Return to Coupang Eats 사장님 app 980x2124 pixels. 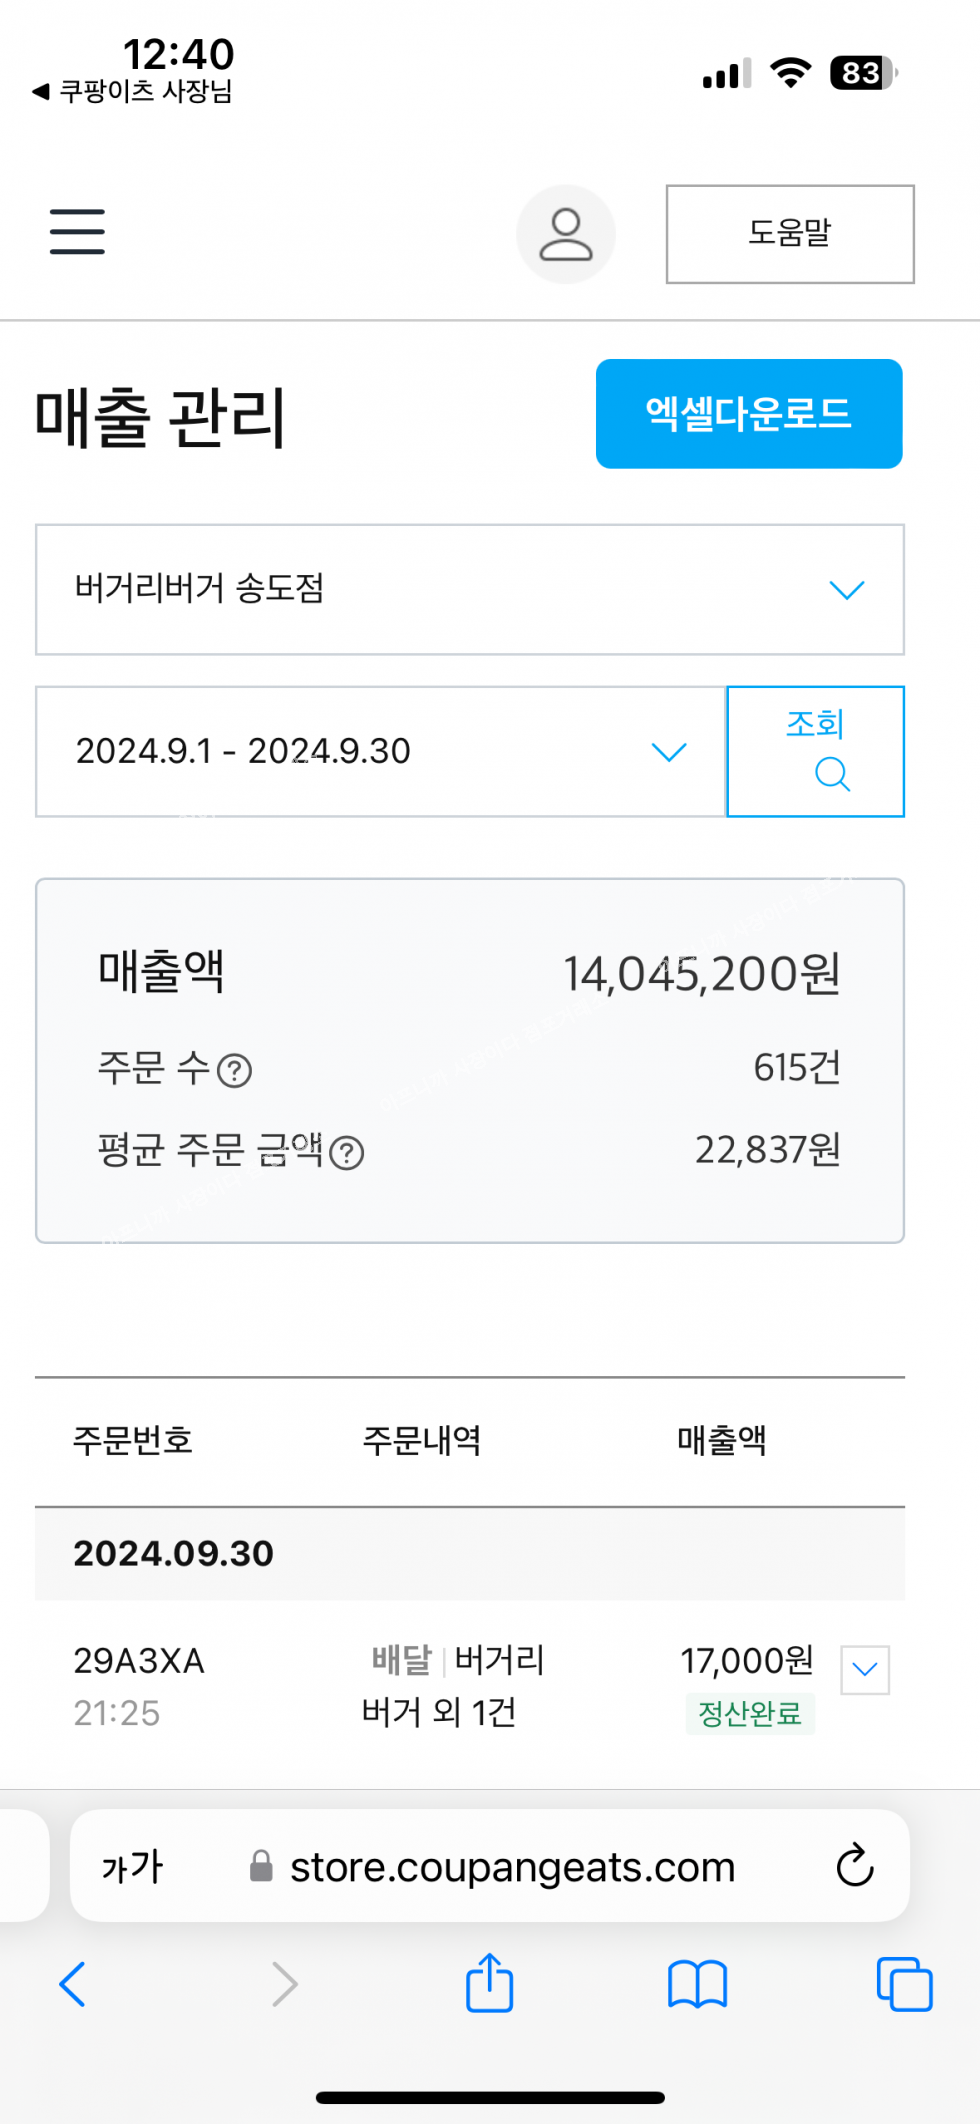click(134, 92)
